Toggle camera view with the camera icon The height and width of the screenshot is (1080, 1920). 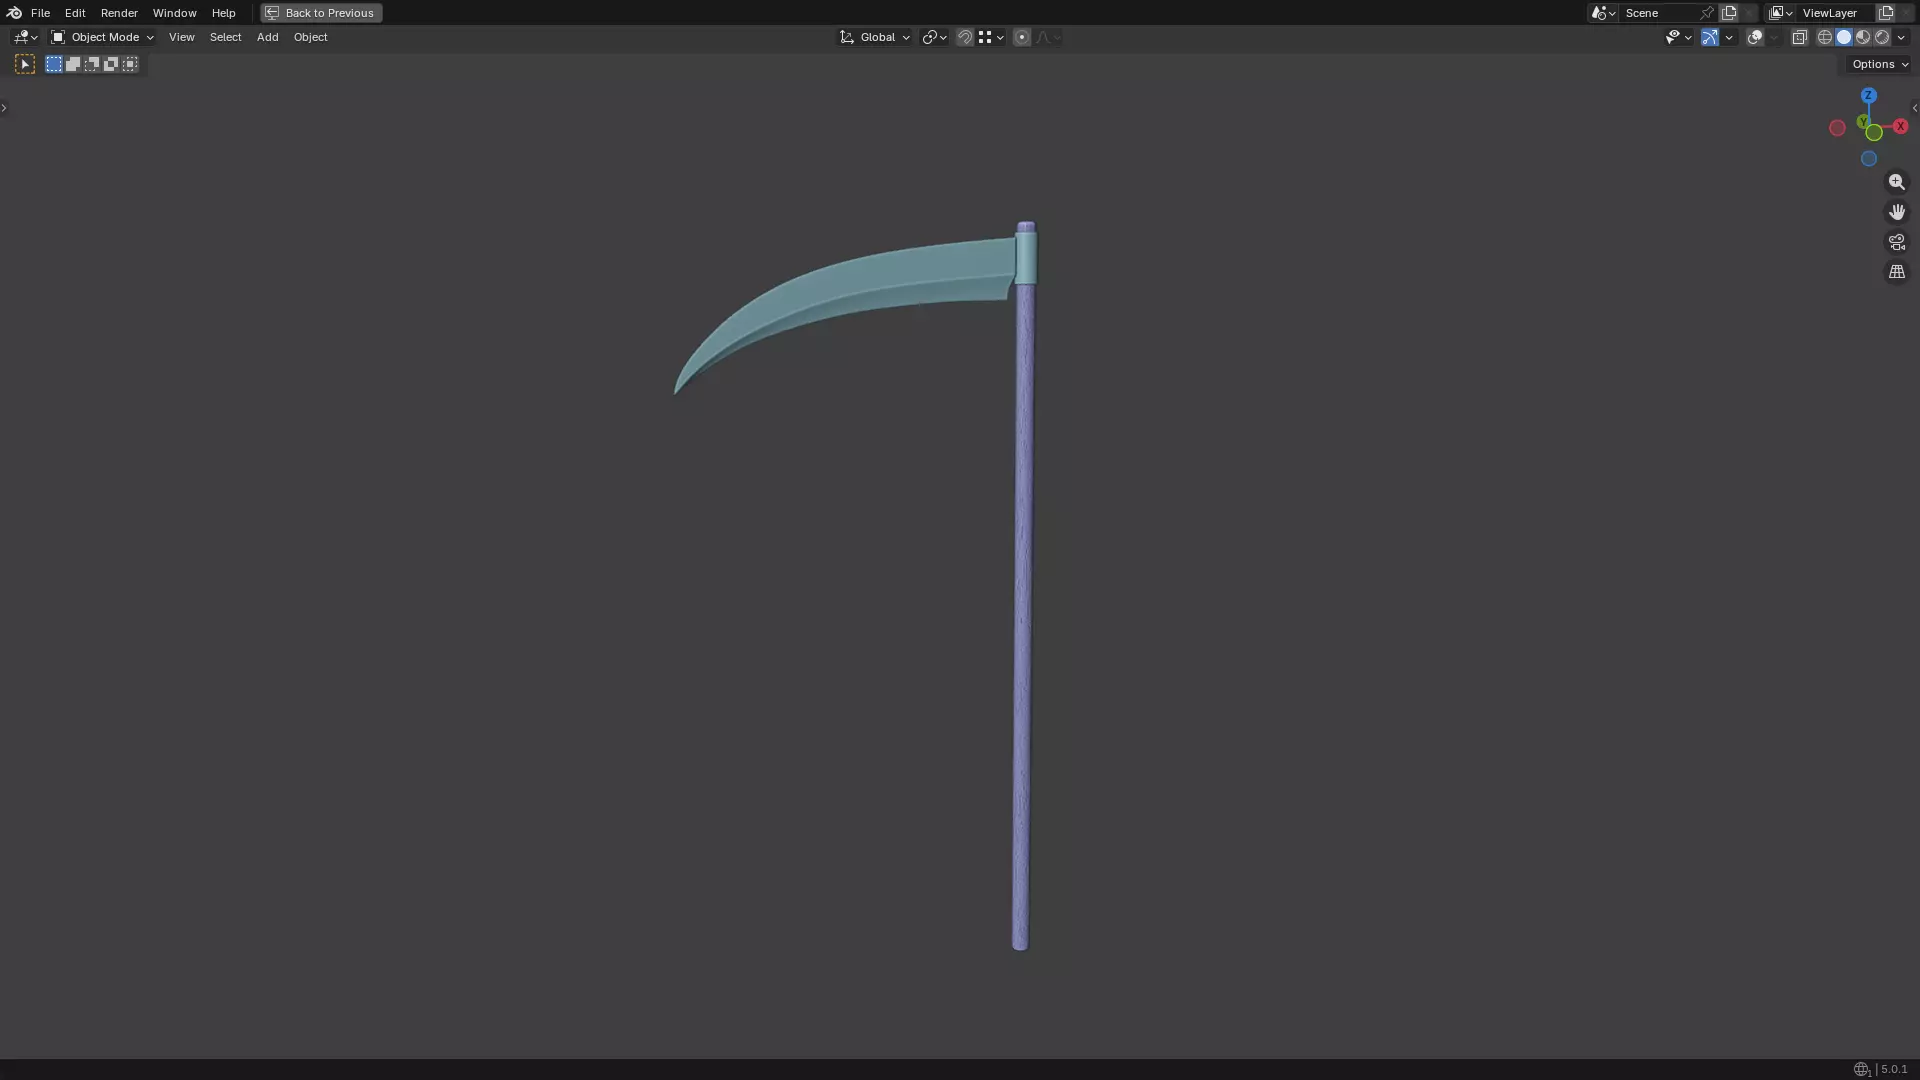1896,242
